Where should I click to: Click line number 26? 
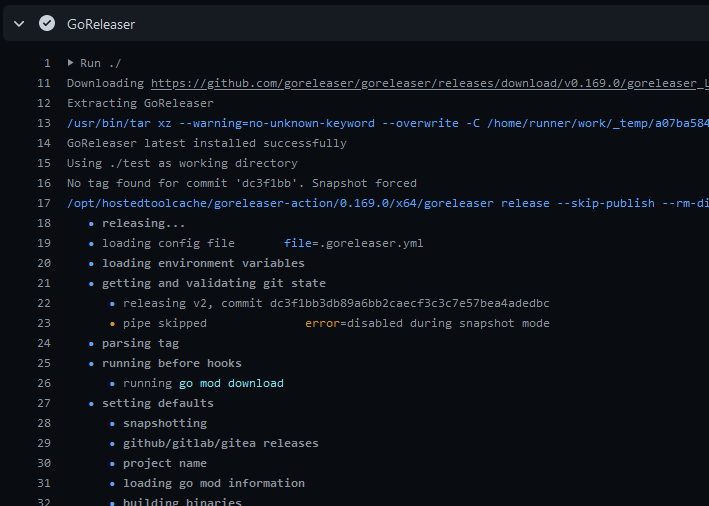click(44, 383)
